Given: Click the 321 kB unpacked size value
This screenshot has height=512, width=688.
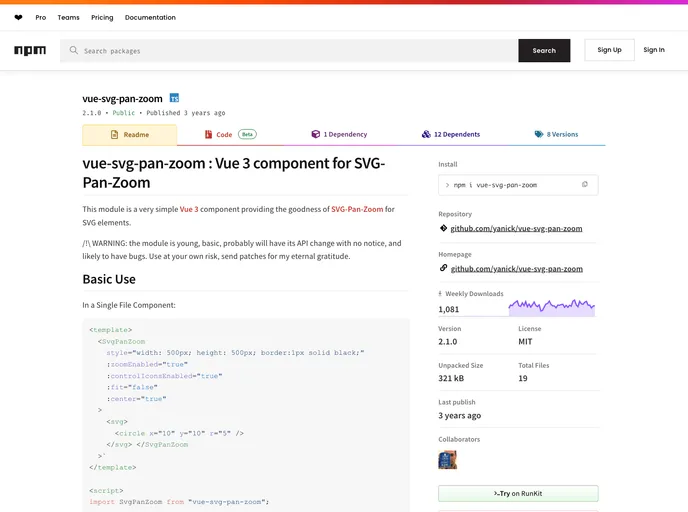Looking at the screenshot, I should pos(451,378).
